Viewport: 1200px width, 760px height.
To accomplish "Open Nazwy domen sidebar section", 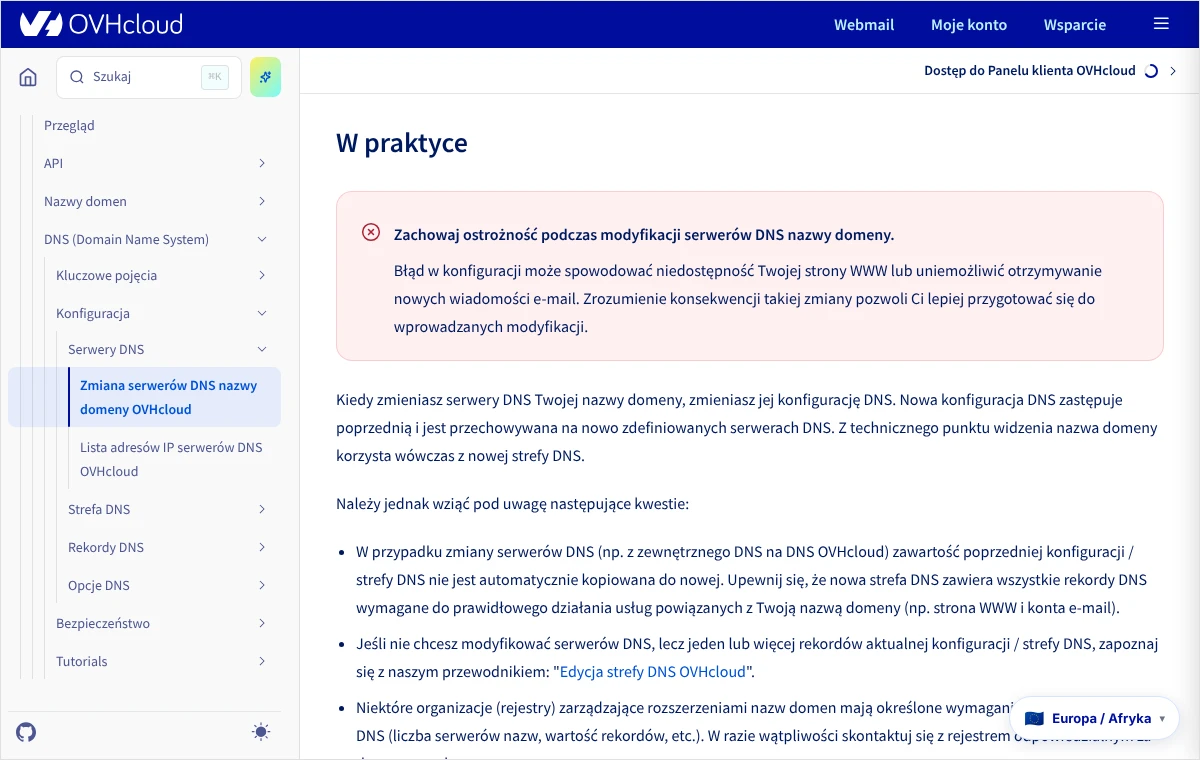I will click(x=85, y=201).
